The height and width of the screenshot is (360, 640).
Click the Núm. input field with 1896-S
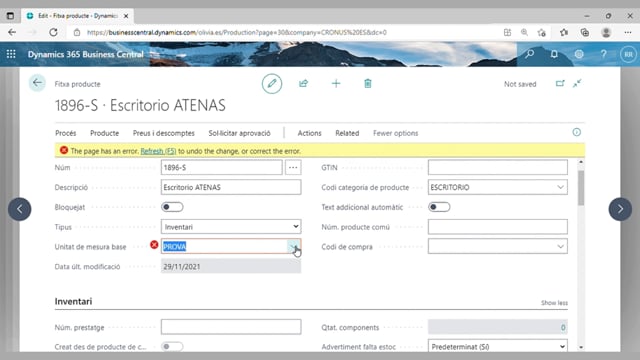[221, 167]
